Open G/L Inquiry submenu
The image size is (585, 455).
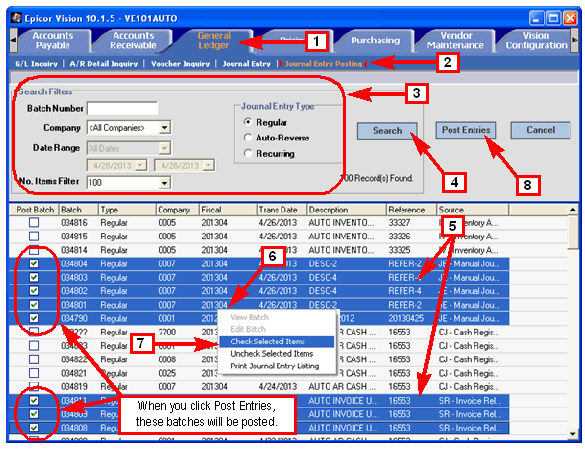(x=36, y=64)
